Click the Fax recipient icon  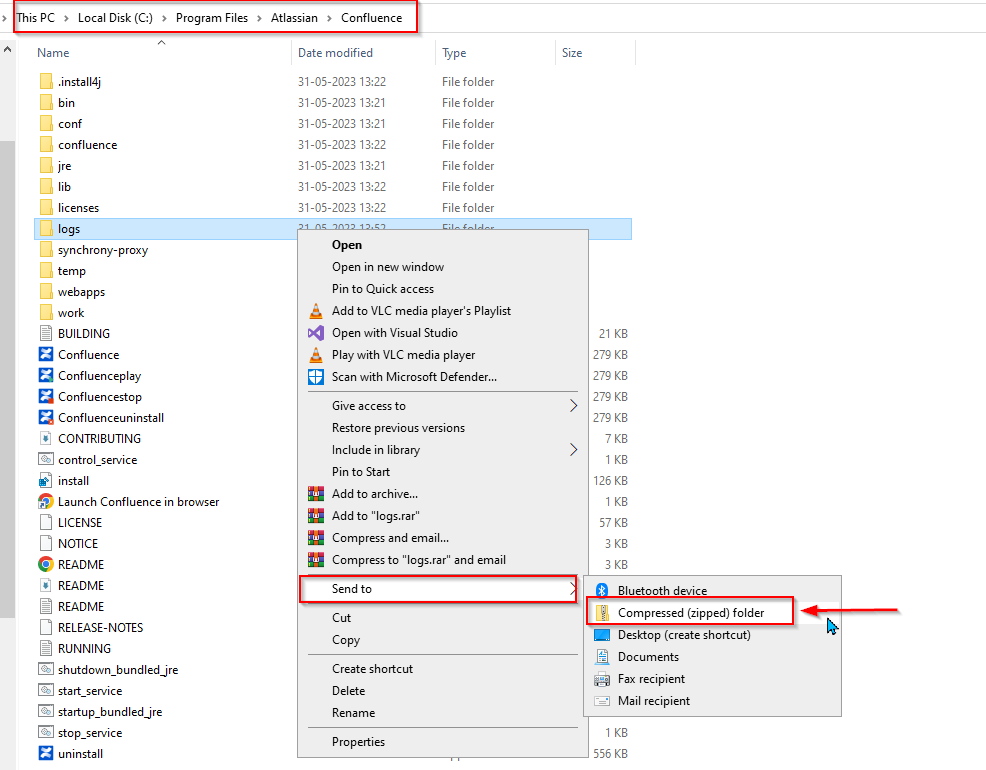click(x=602, y=679)
